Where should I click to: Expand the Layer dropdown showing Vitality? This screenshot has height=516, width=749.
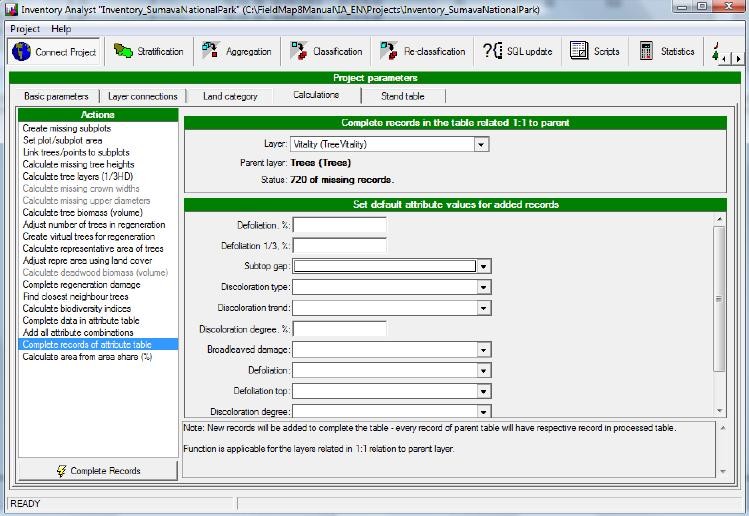tap(482, 145)
